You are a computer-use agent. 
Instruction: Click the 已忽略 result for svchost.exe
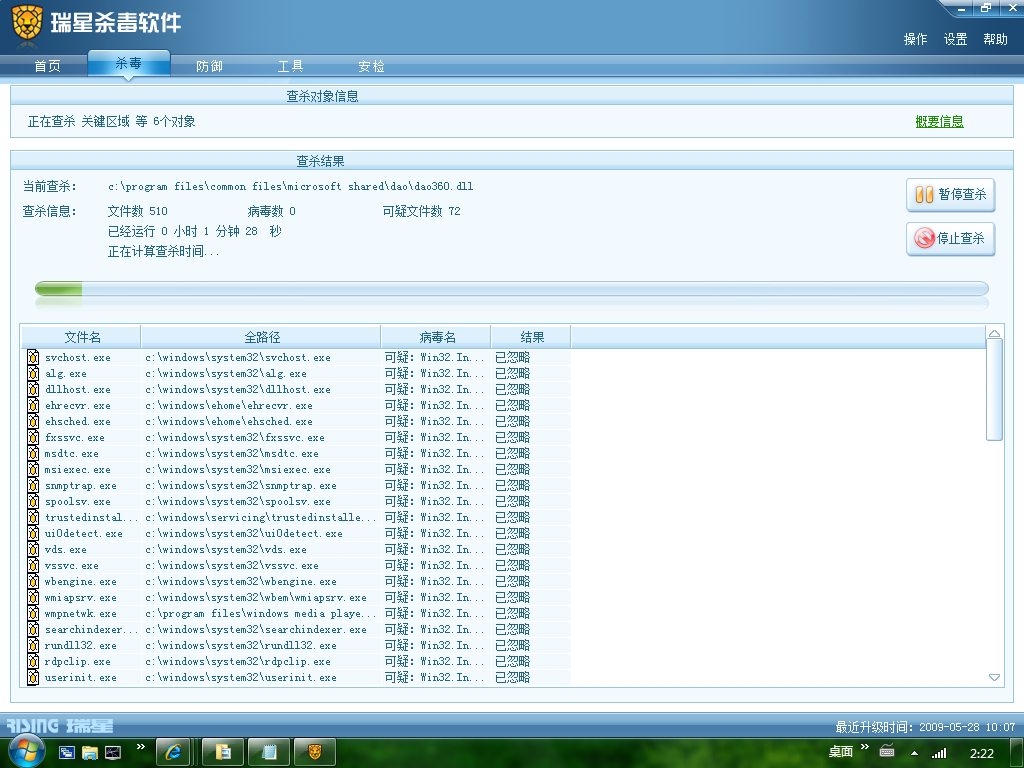(x=513, y=357)
